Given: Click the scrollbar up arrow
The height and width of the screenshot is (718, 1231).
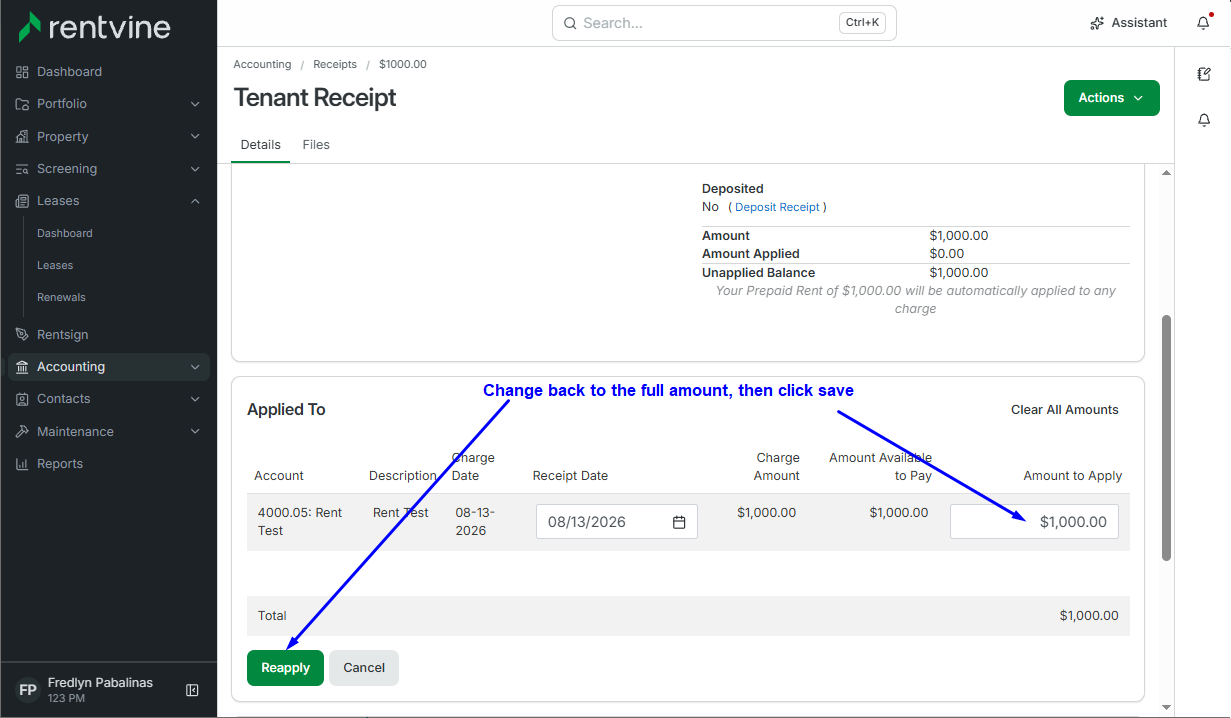Looking at the screenshot, I should (x=1166, y=173).
